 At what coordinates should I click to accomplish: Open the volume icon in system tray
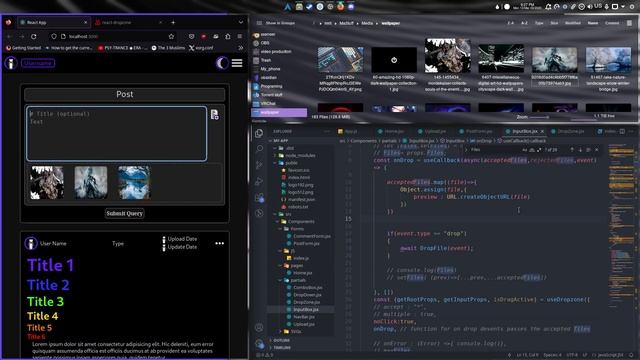click(x=589, y=7)
